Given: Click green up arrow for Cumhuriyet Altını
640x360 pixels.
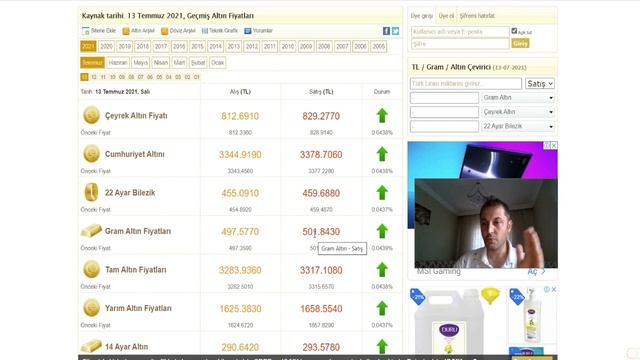Looking at the screenshot, I should pos(382,154).
